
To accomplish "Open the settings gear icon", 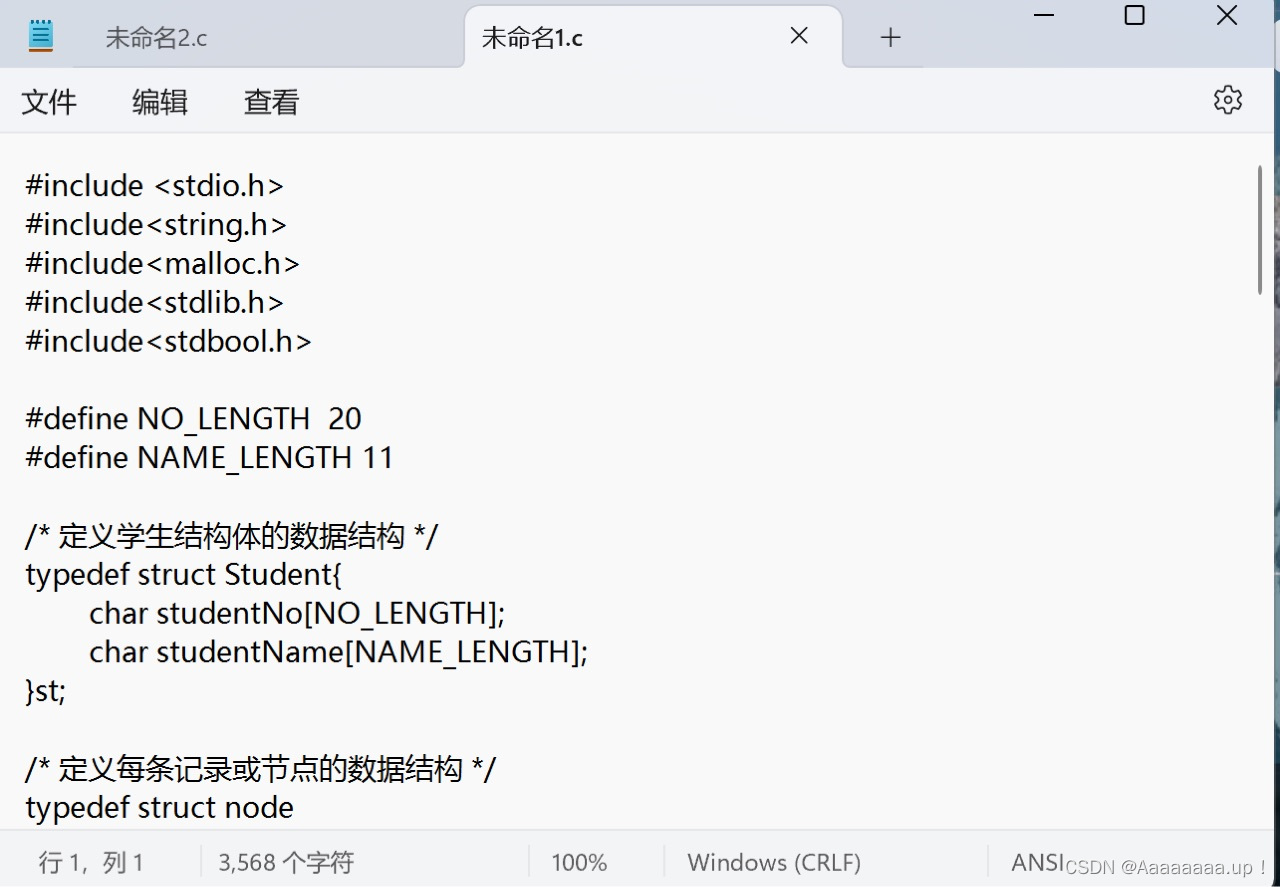I will [1227, 100].
